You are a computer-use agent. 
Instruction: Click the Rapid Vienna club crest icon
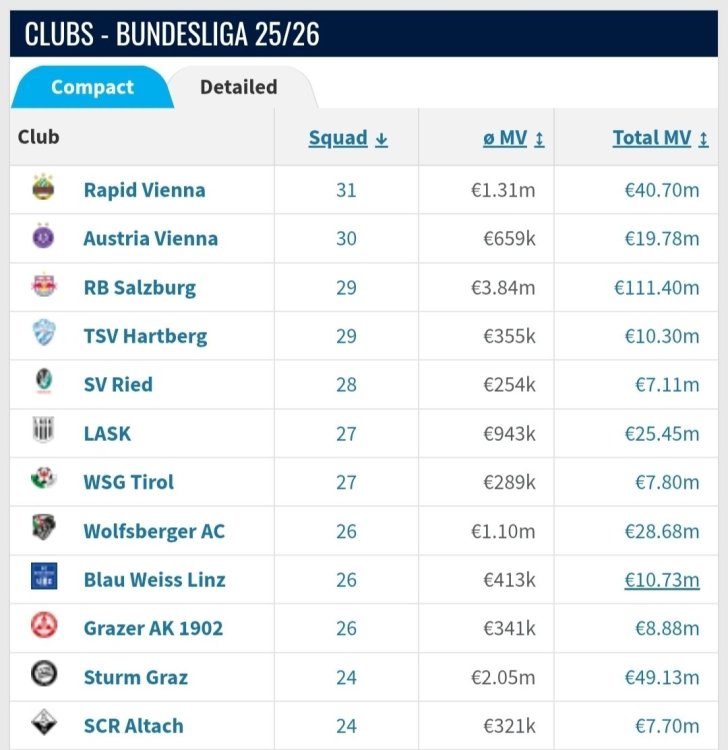[44, 189]
